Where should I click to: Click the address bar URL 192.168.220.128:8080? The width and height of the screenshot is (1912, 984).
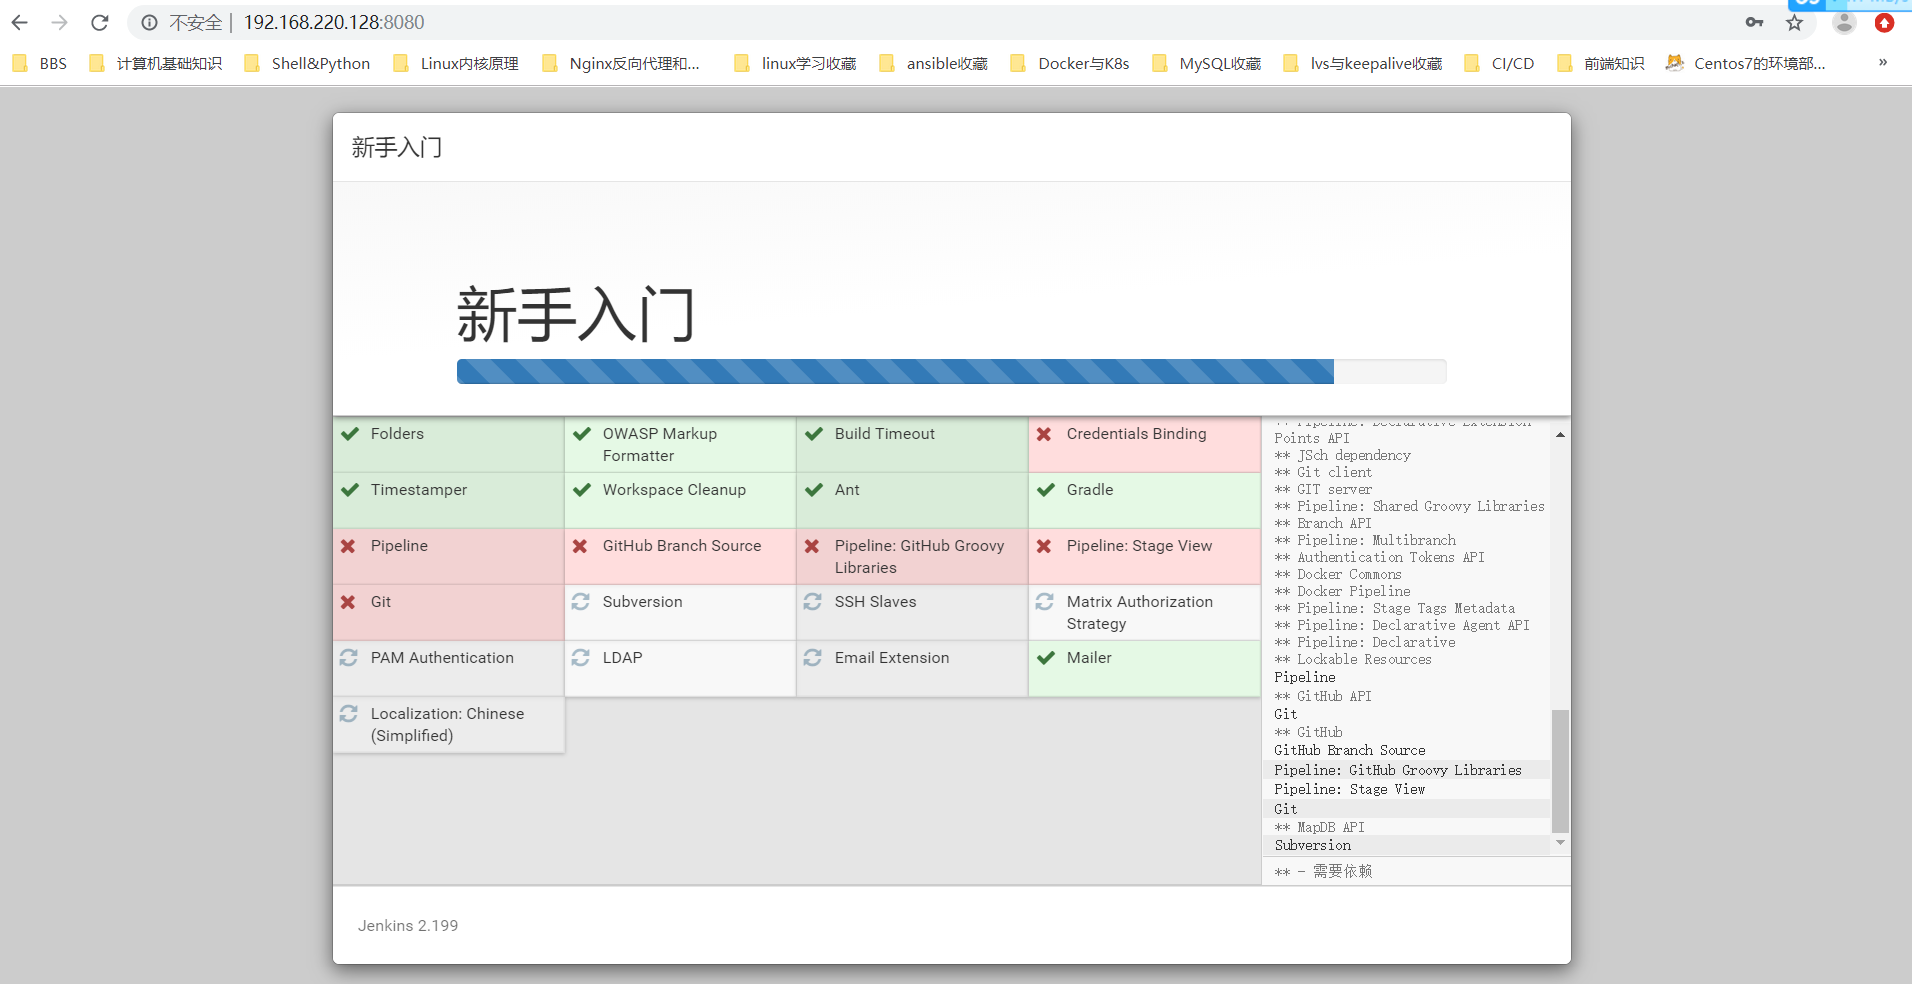[x=334, y=22]
